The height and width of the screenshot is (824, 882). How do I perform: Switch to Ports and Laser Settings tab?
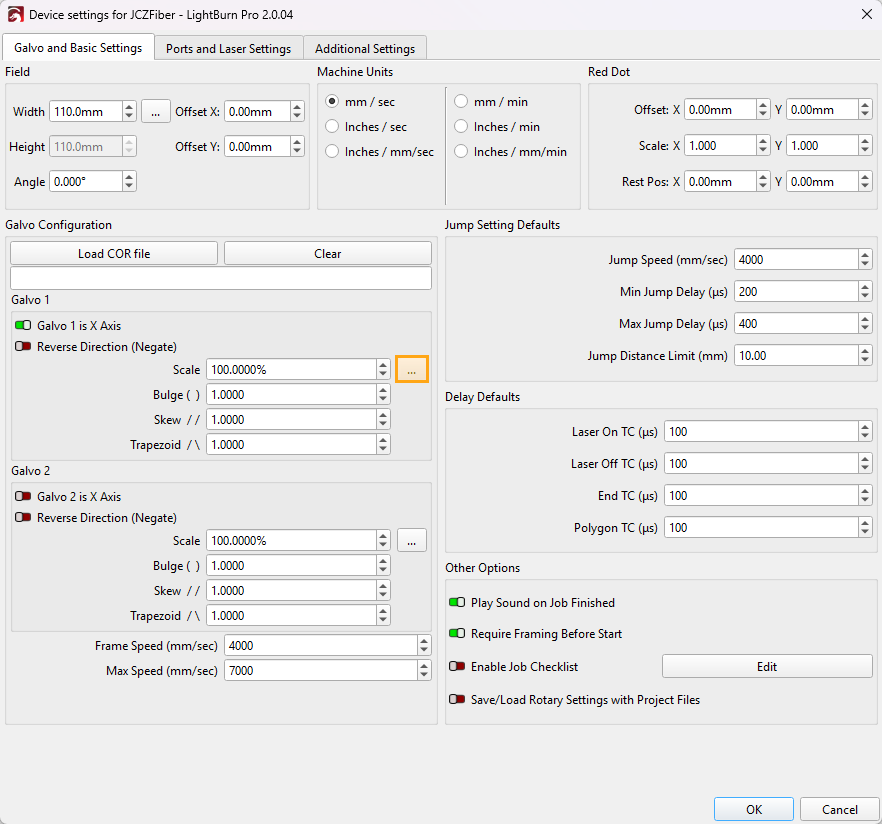[x=228, y=48]
